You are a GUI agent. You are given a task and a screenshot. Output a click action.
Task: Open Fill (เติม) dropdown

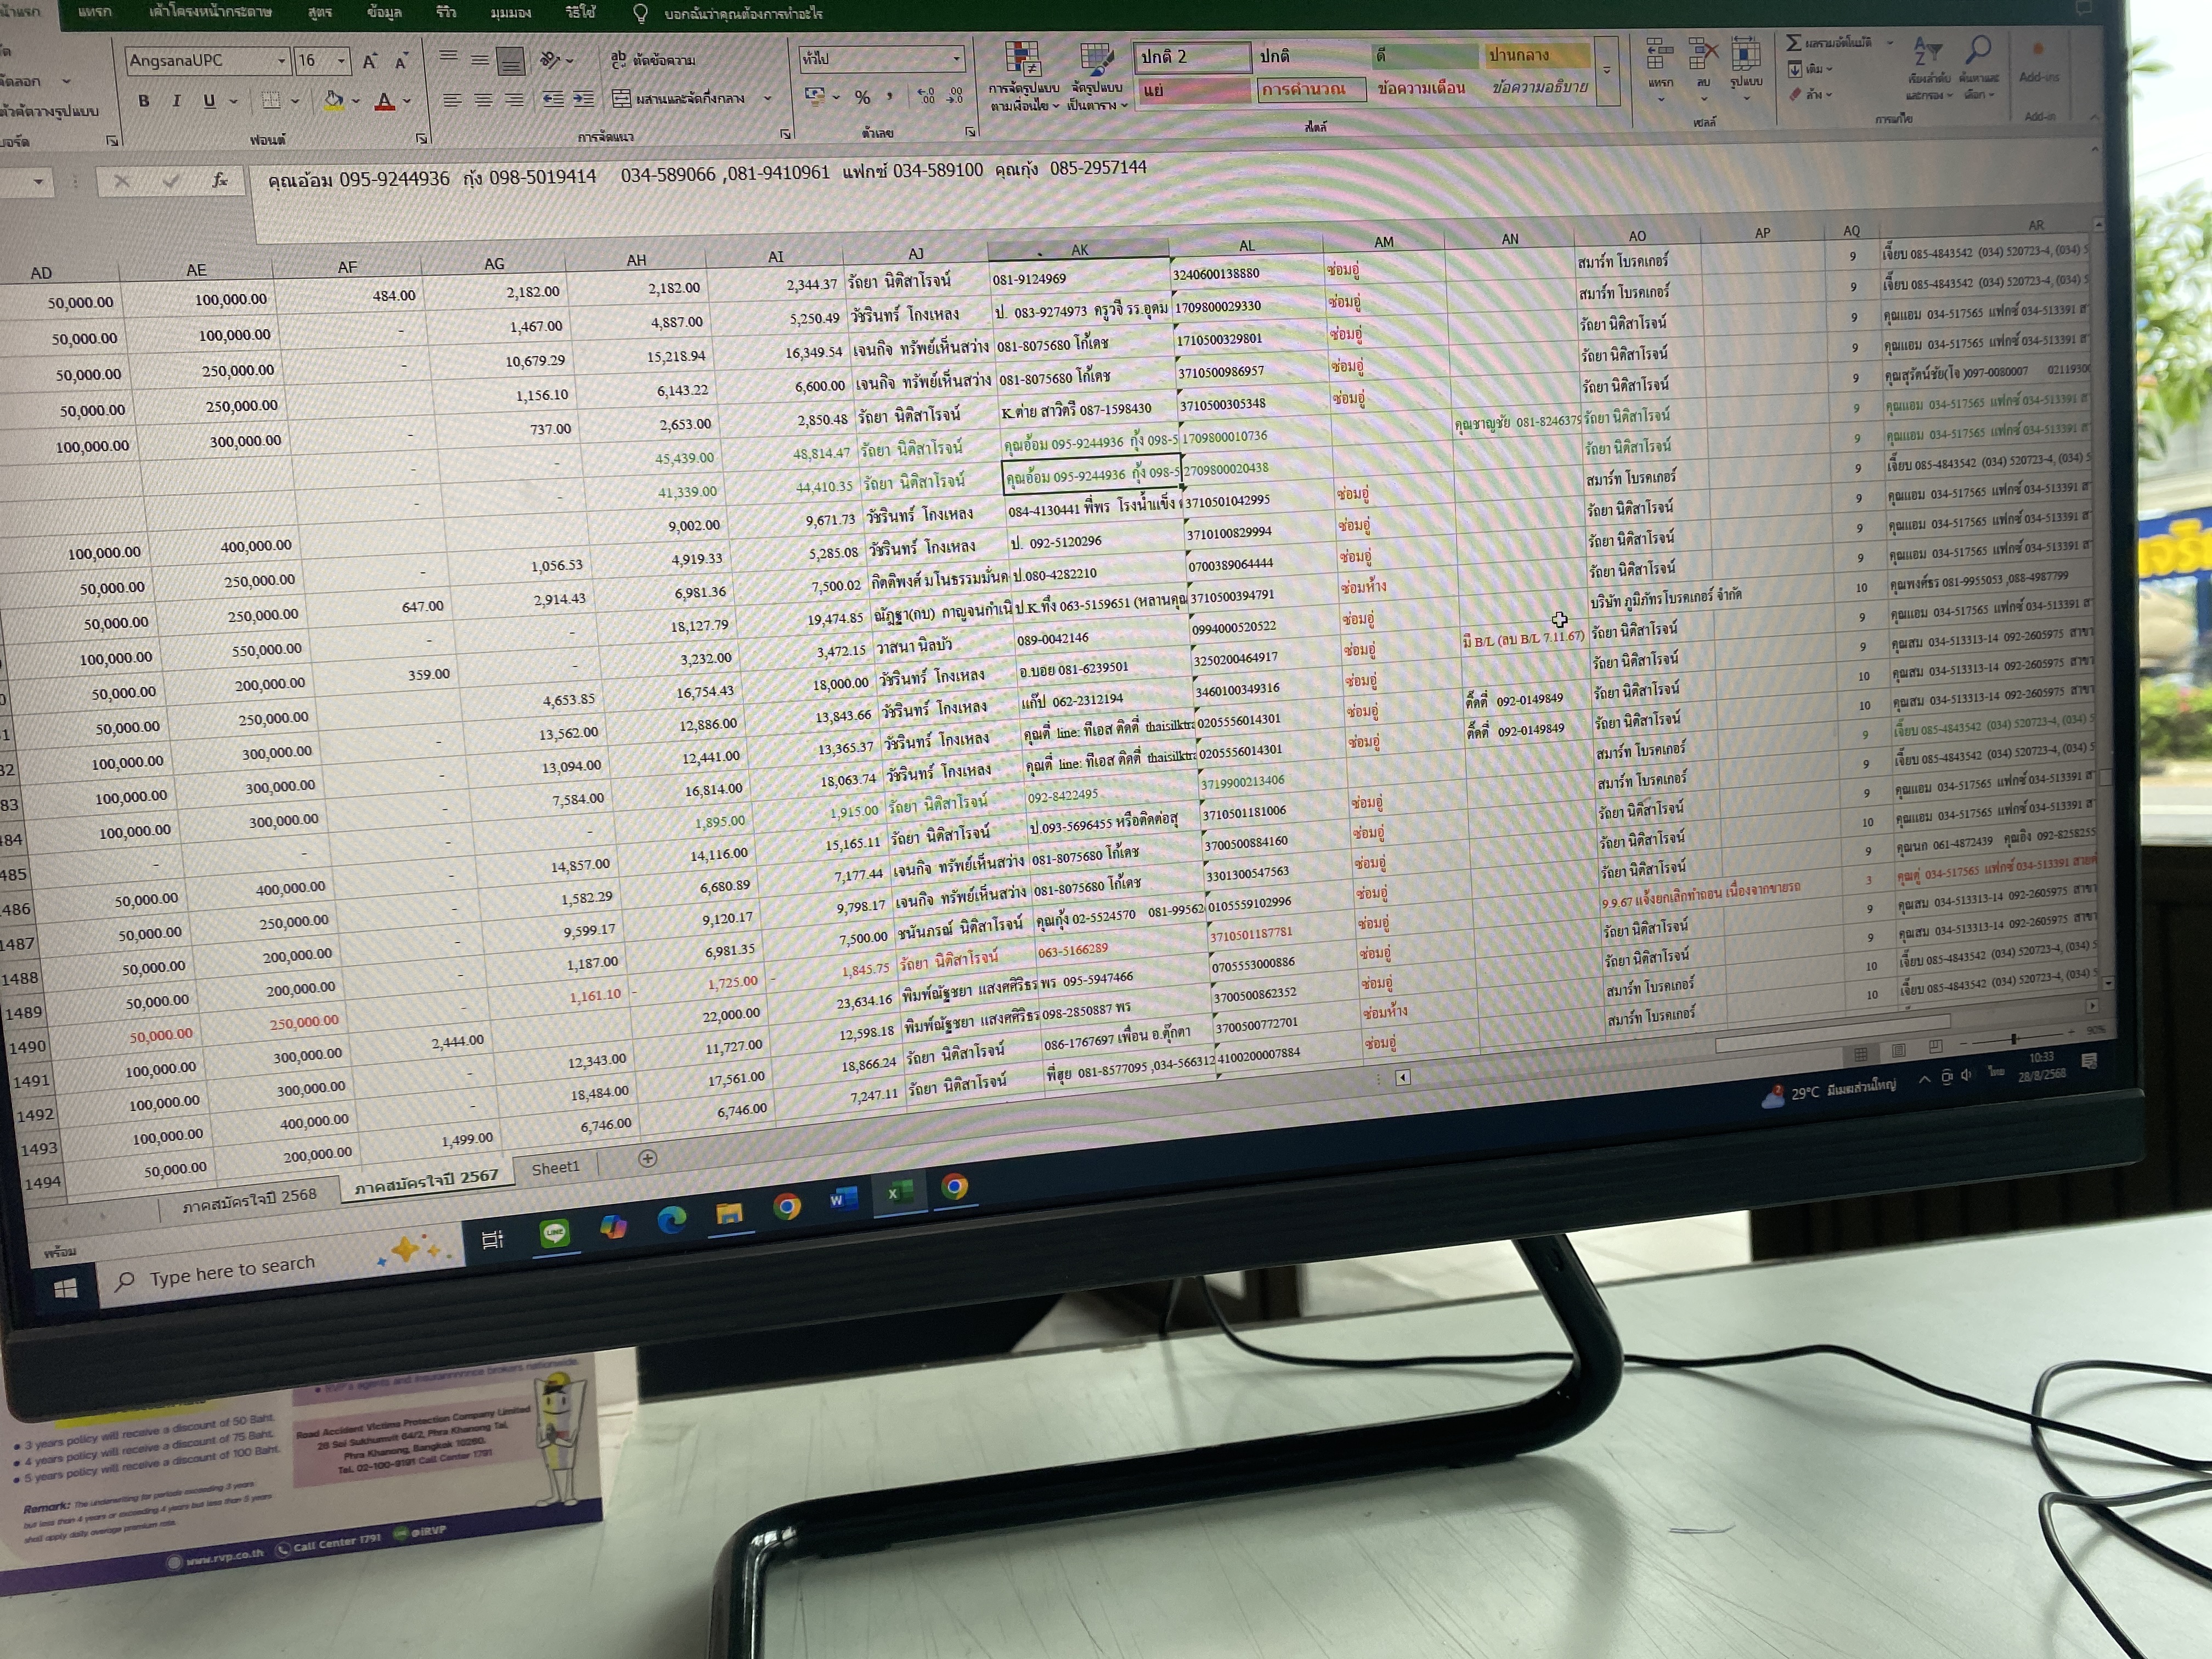(x=1810, y=69)
